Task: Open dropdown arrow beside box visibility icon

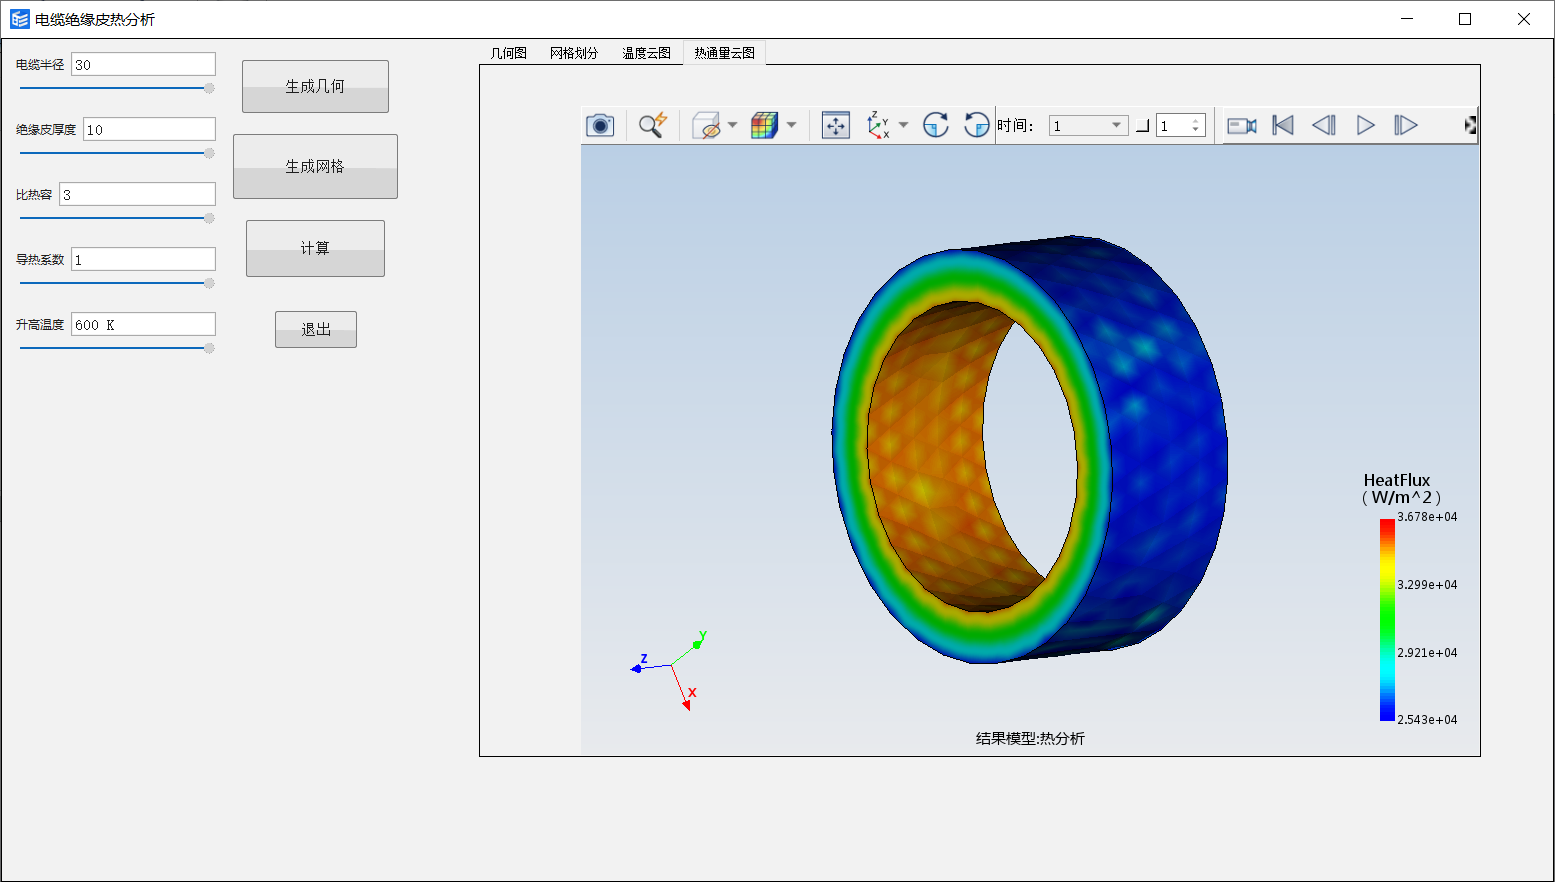Action: pyautogui.click(x=732, y=125)
